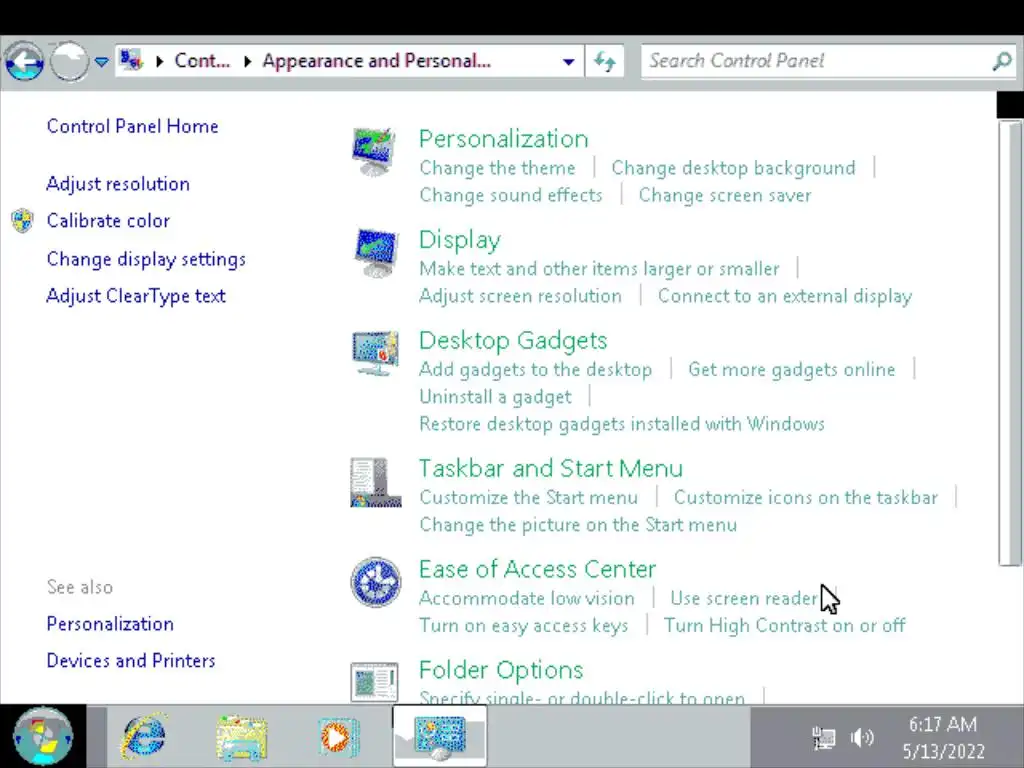Screen dimensions: 1024x768
Task: Open Devices and Printers link
Action: pos(131,660)
